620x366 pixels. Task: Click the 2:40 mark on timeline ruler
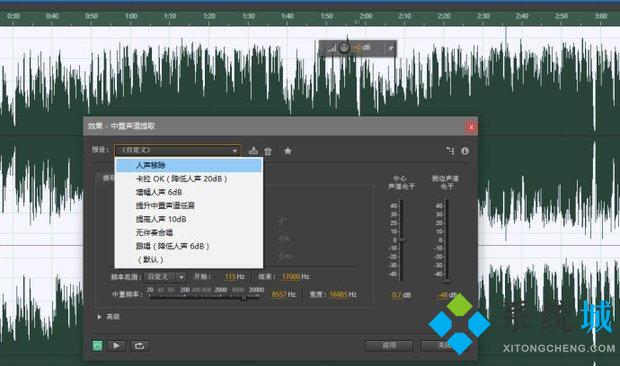click(522, 16)
